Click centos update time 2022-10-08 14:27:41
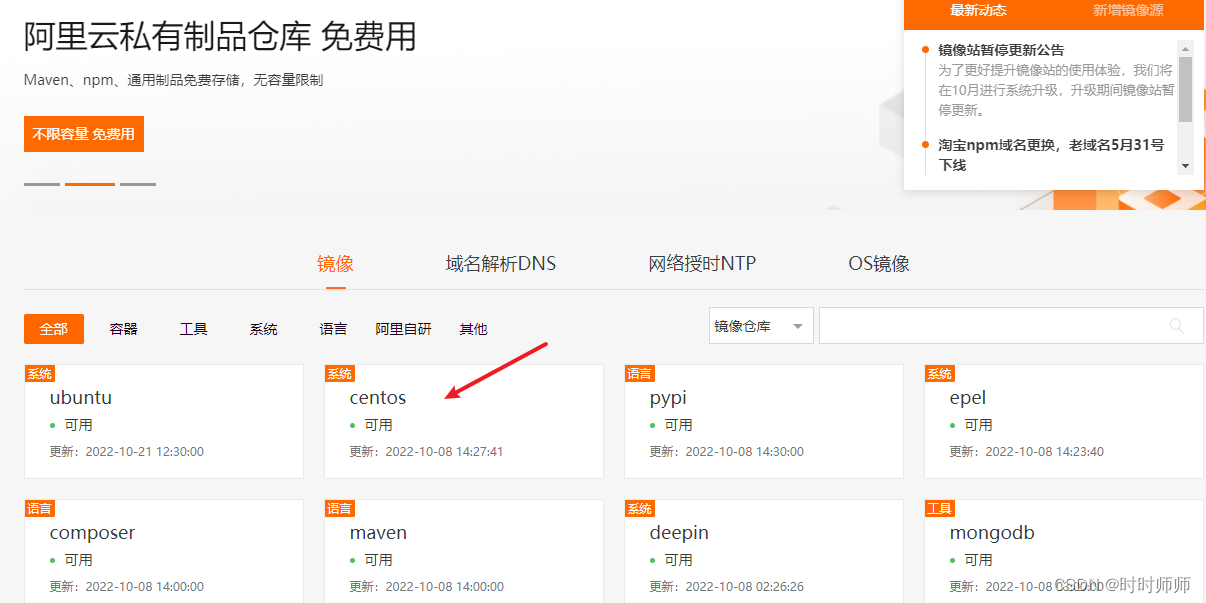 point(445,452)
